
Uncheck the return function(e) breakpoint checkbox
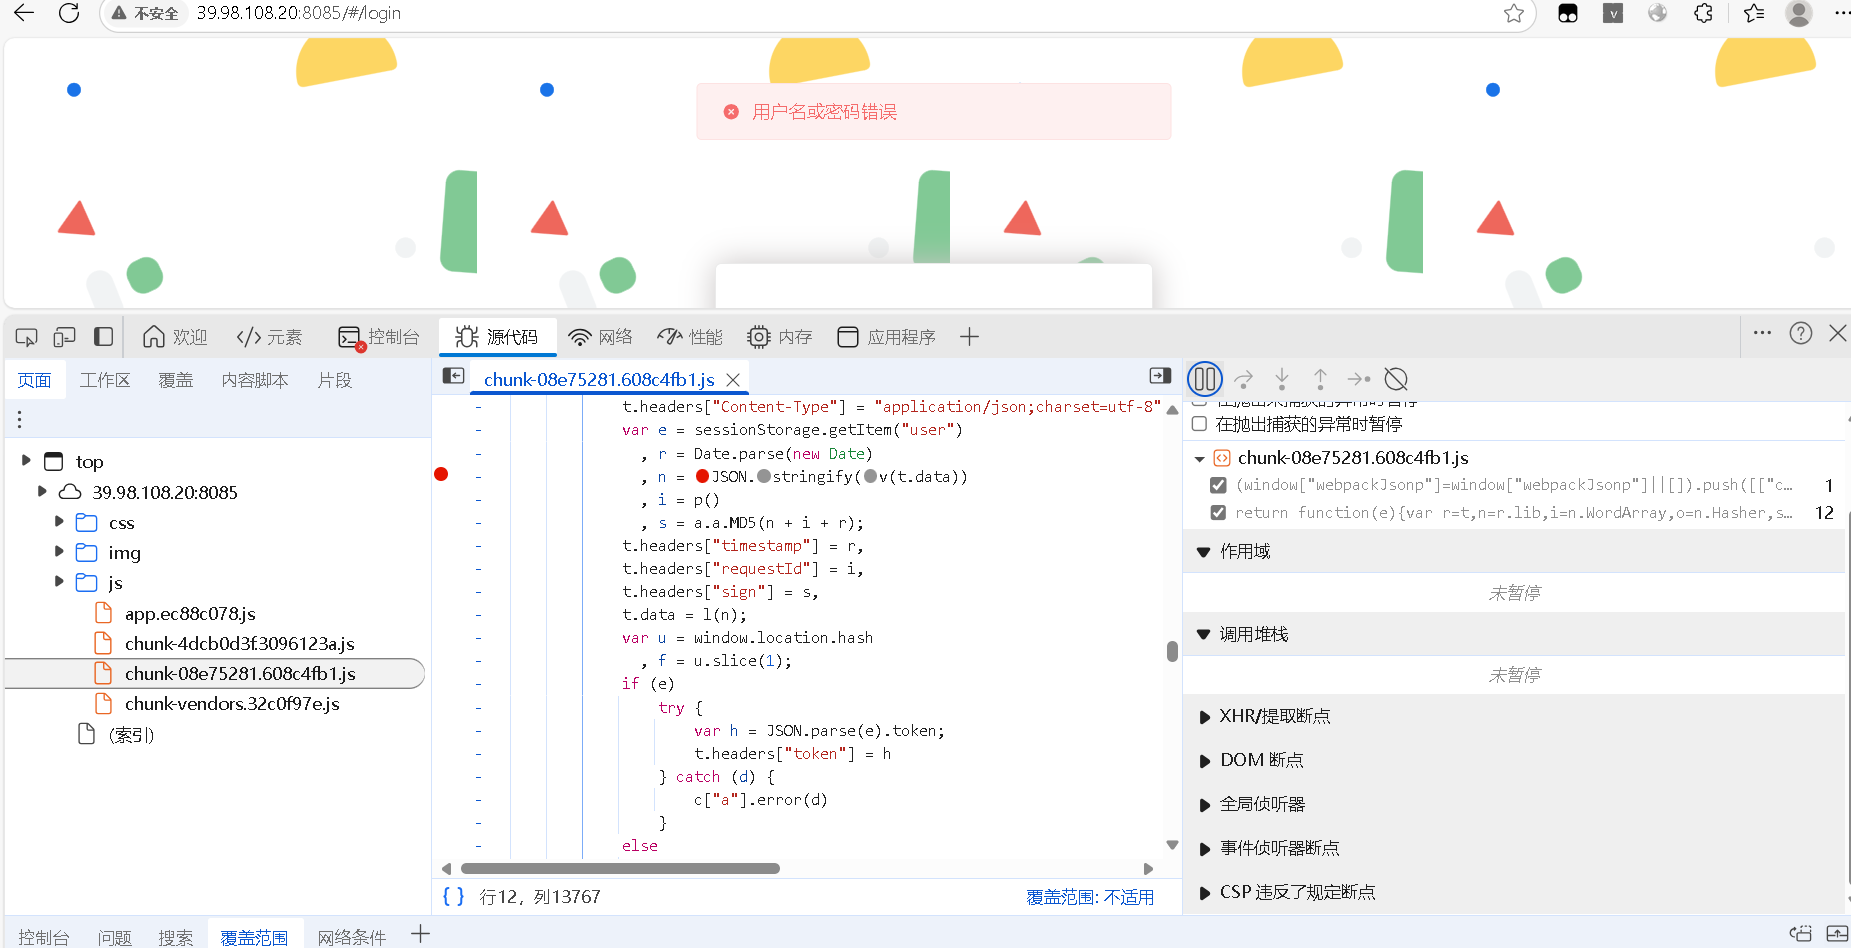tap(1218, 513)
